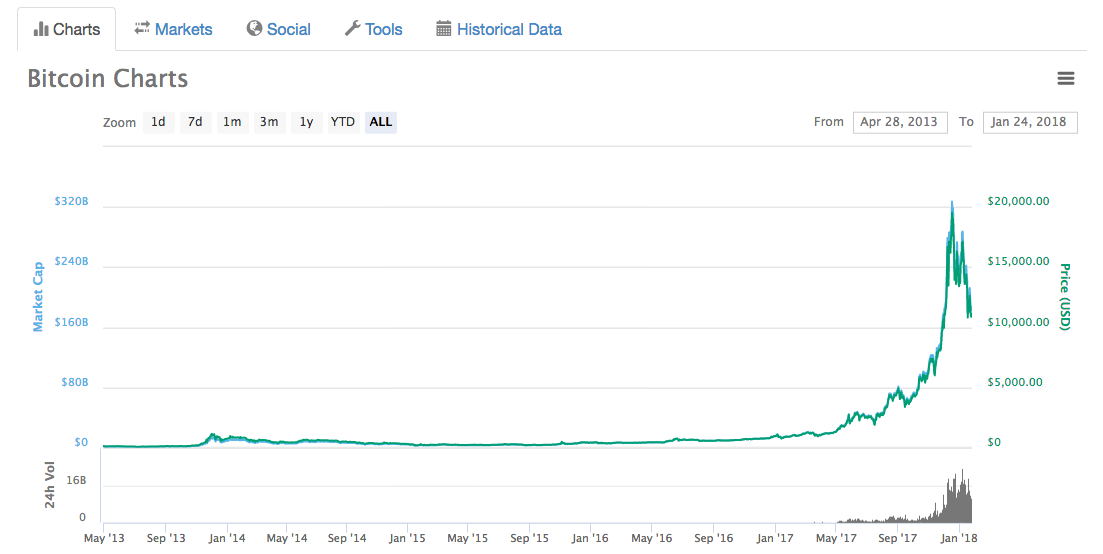
Task: Select the ALL zoom range
Action: [381, 122]
